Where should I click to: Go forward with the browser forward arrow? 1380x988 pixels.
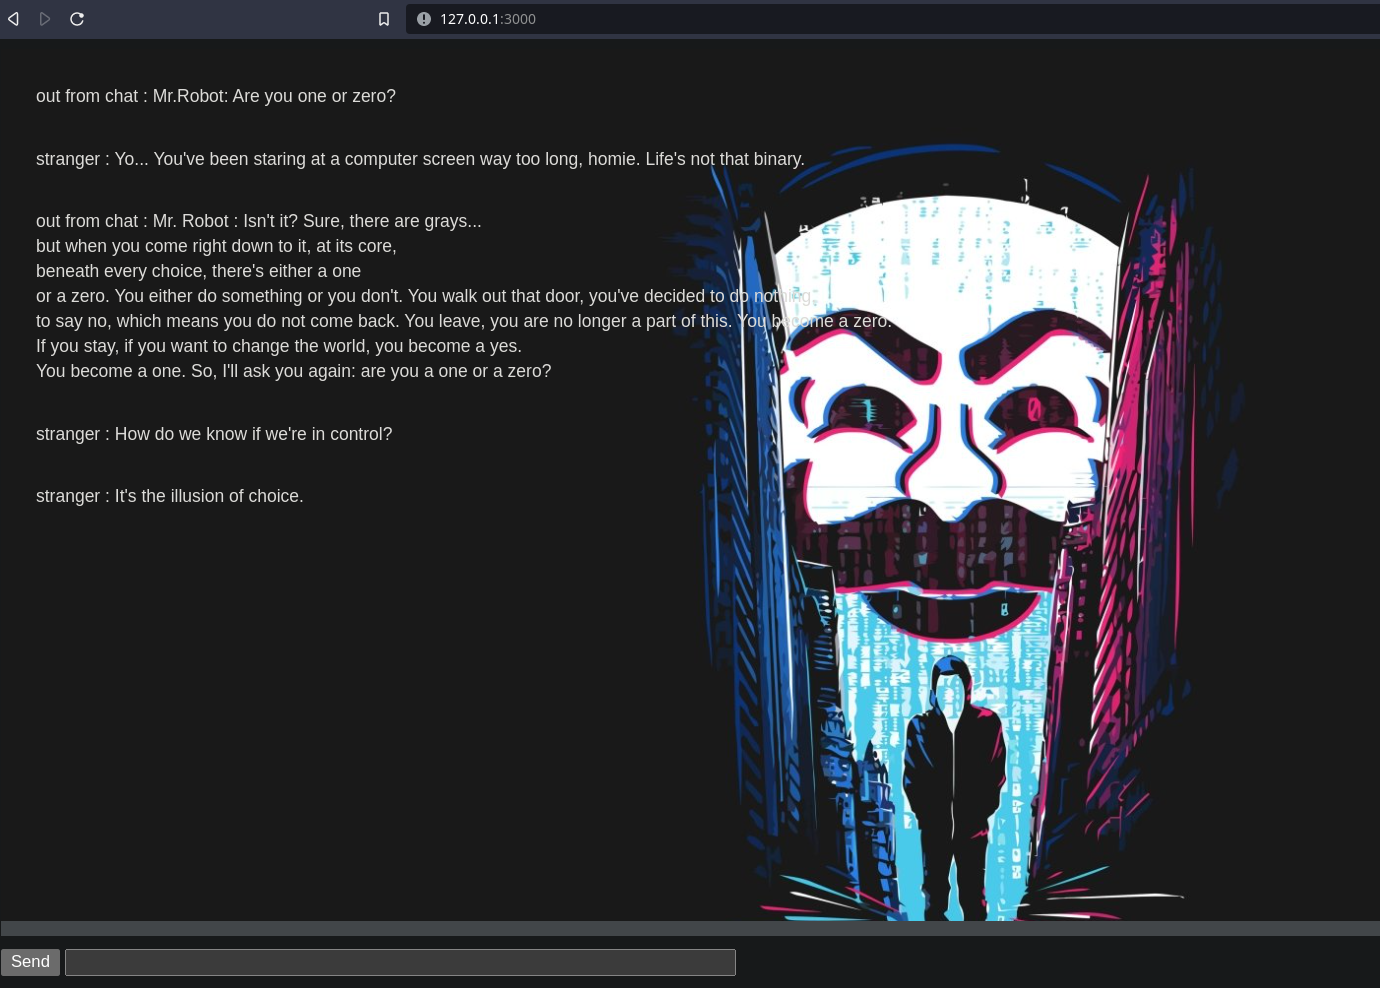(45, 19)
